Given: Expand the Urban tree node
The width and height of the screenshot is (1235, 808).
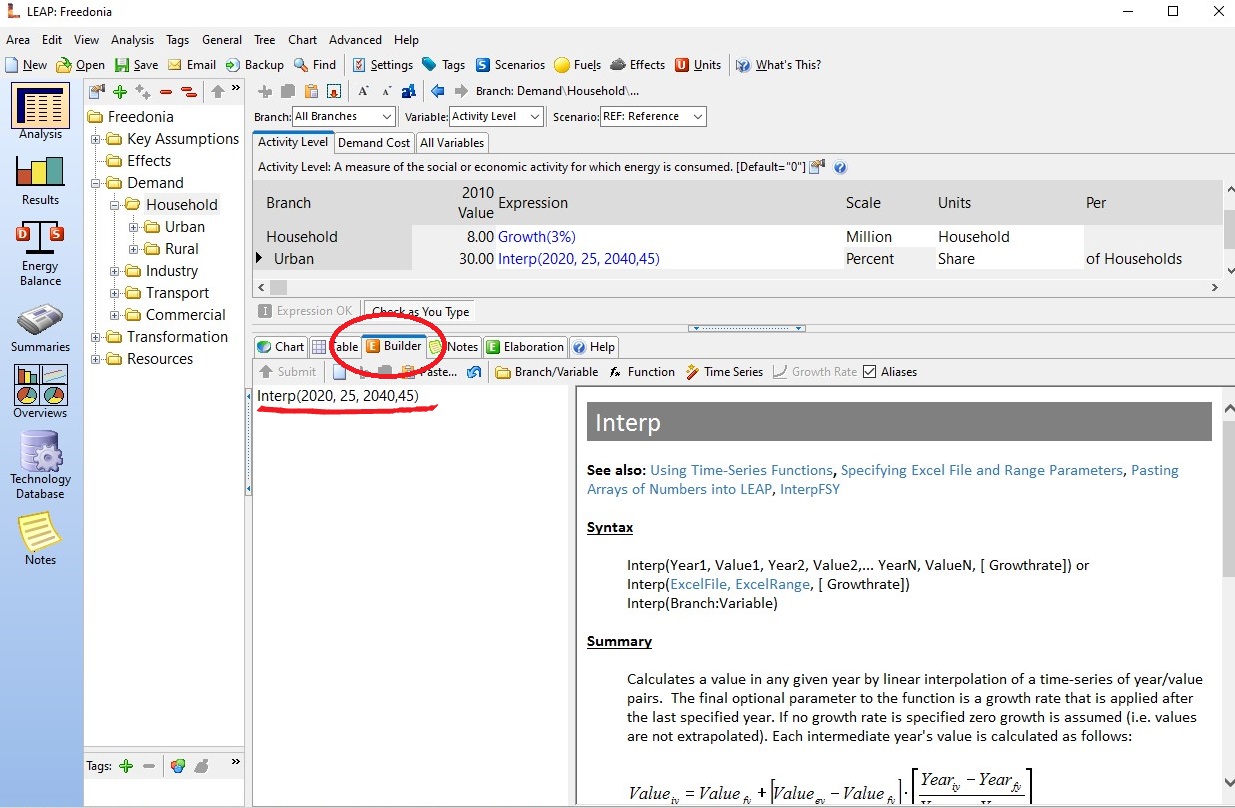Looking at the screenshot, I should (134, 227).
